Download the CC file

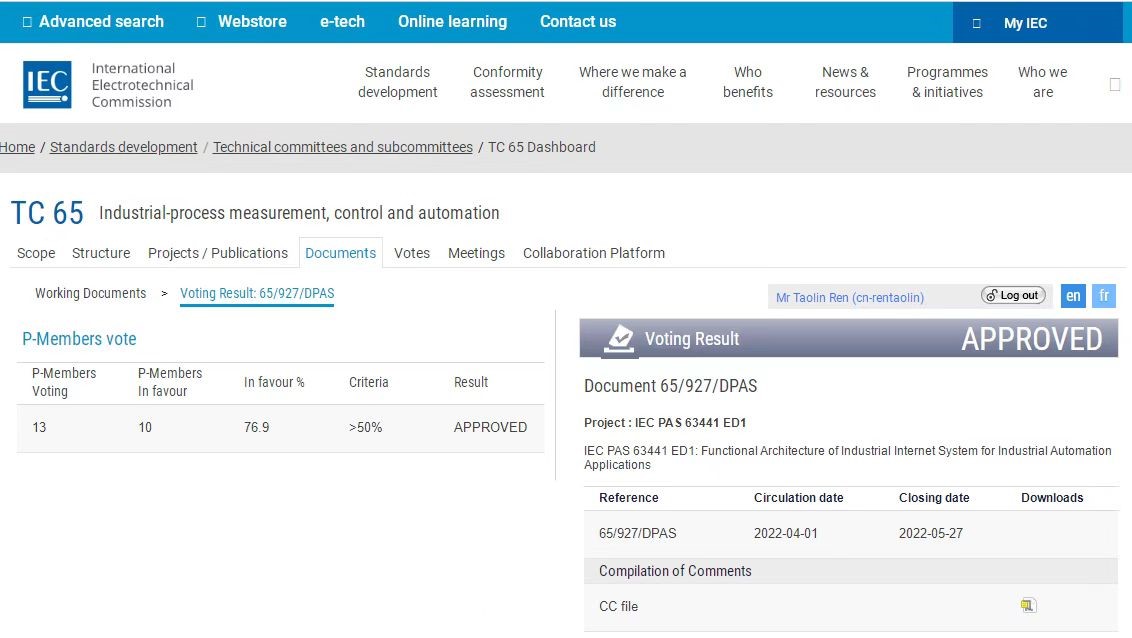[x=1028, y=606]
